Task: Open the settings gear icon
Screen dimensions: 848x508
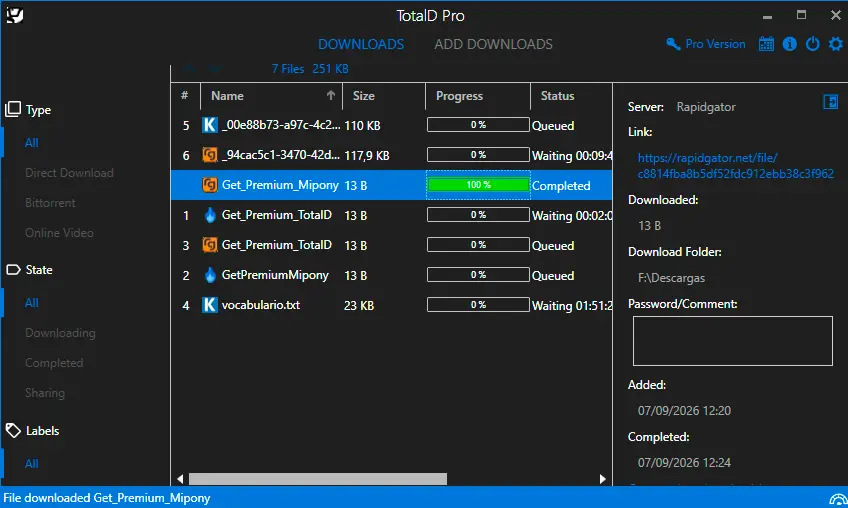Action: point(836,44)
